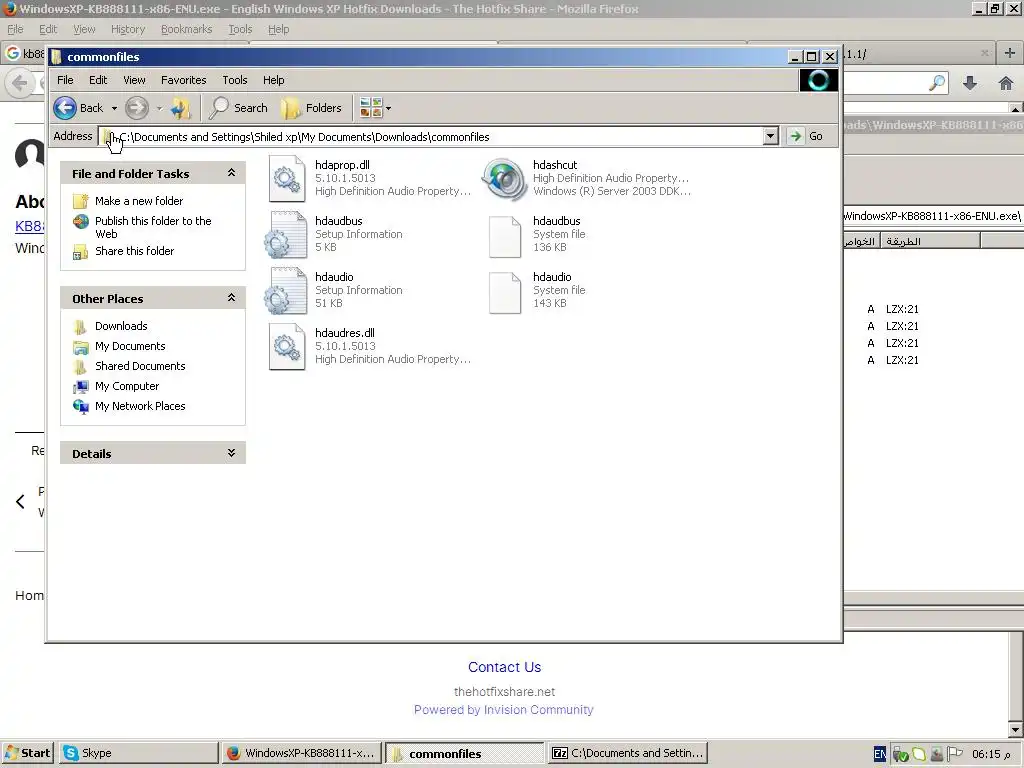Click Share this folder

(135, 251)
